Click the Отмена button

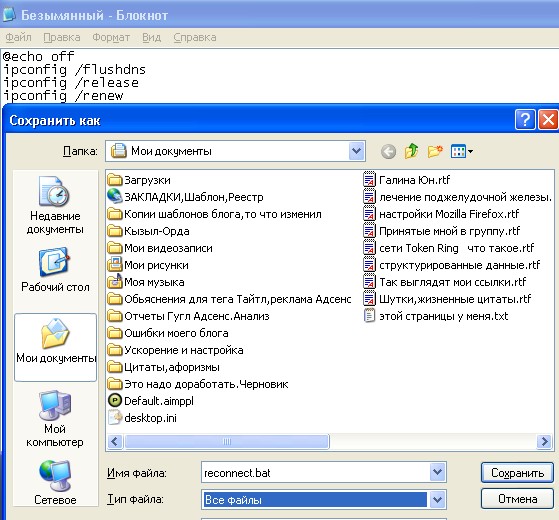point(517,499)
